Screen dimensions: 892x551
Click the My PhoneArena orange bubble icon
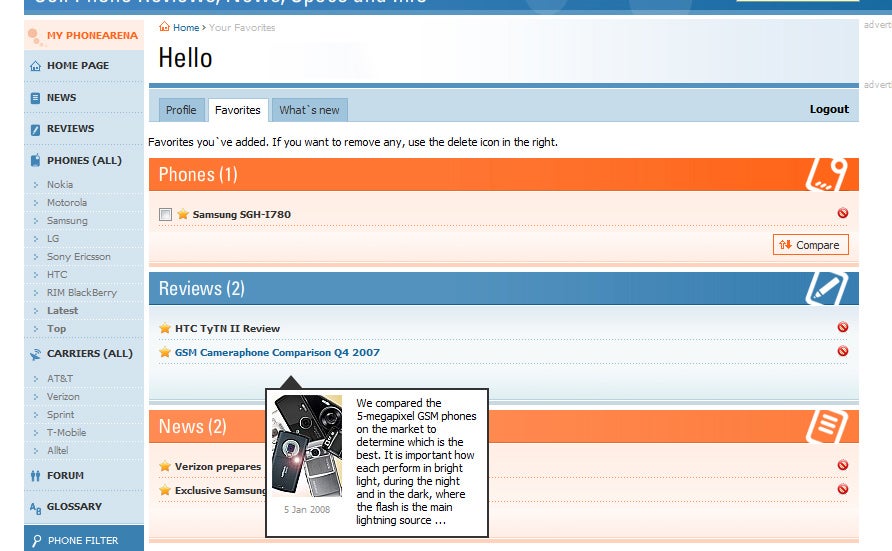35,36
